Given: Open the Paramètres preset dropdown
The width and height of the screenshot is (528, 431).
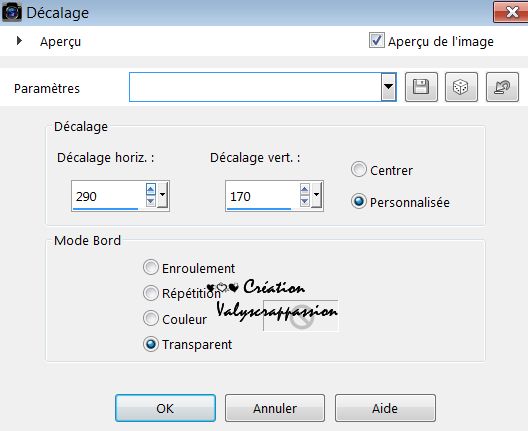Looking at the screenshot, I should [x=388, y=87].
